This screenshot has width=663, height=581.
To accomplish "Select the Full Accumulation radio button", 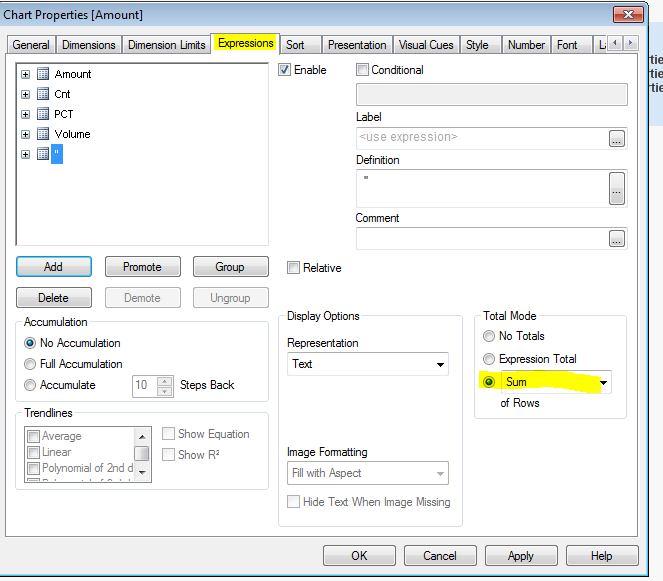I will click(x=30, y=364).
